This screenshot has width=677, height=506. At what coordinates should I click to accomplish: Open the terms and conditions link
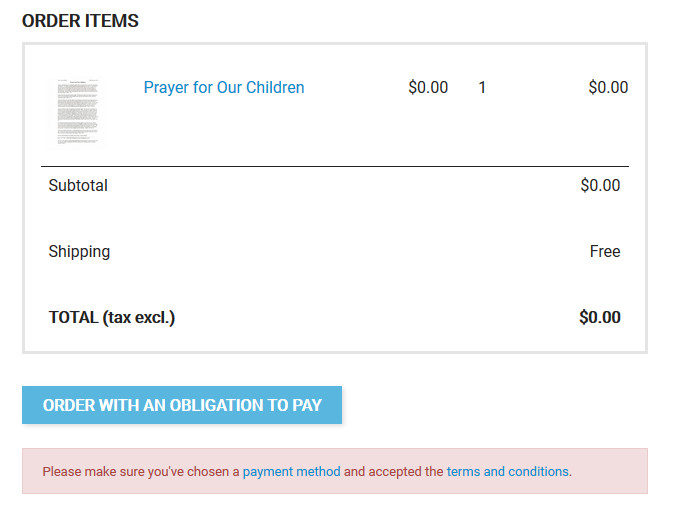(x=507, y=471)
